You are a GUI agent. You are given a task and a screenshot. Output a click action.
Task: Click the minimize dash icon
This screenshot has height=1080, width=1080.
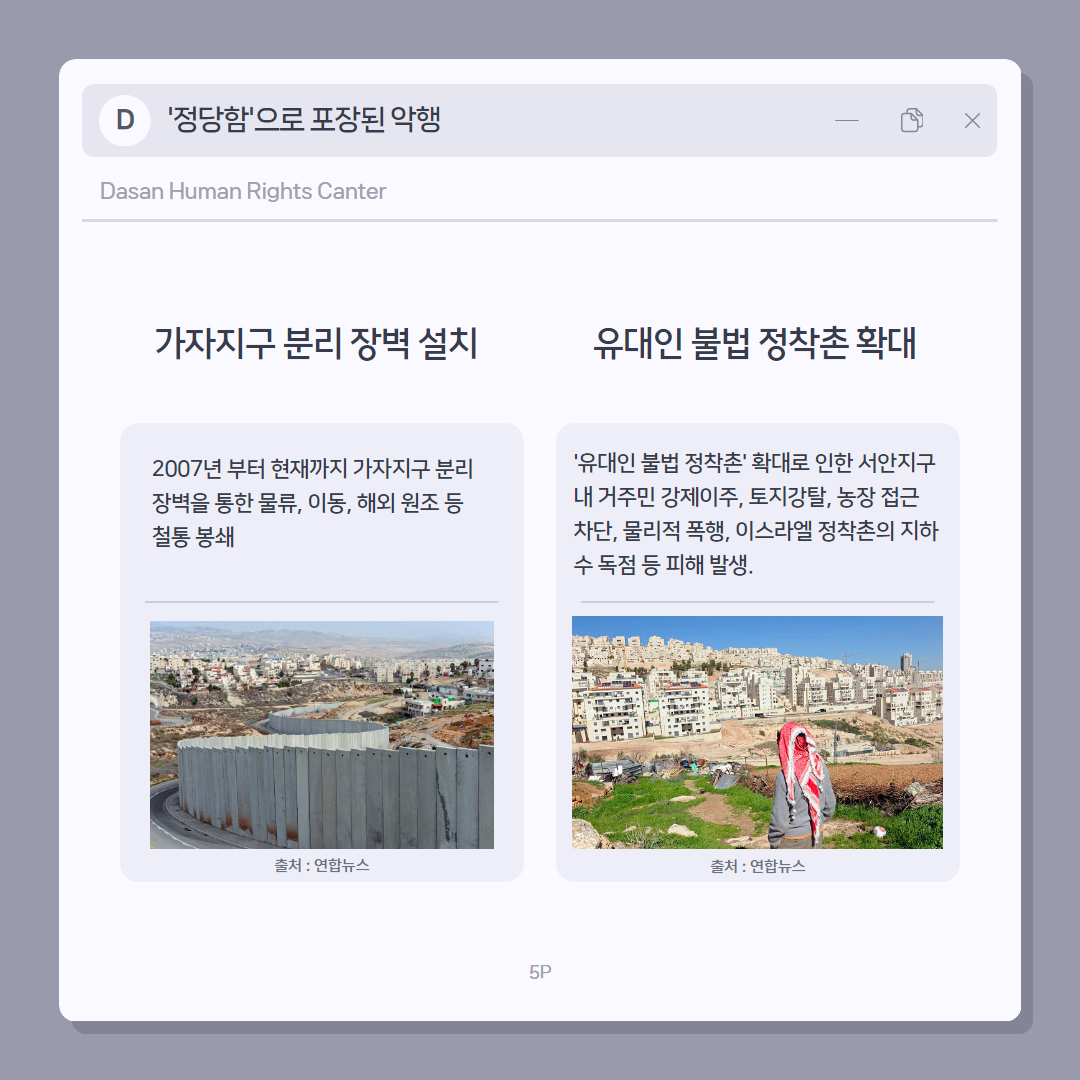[847, 121]
